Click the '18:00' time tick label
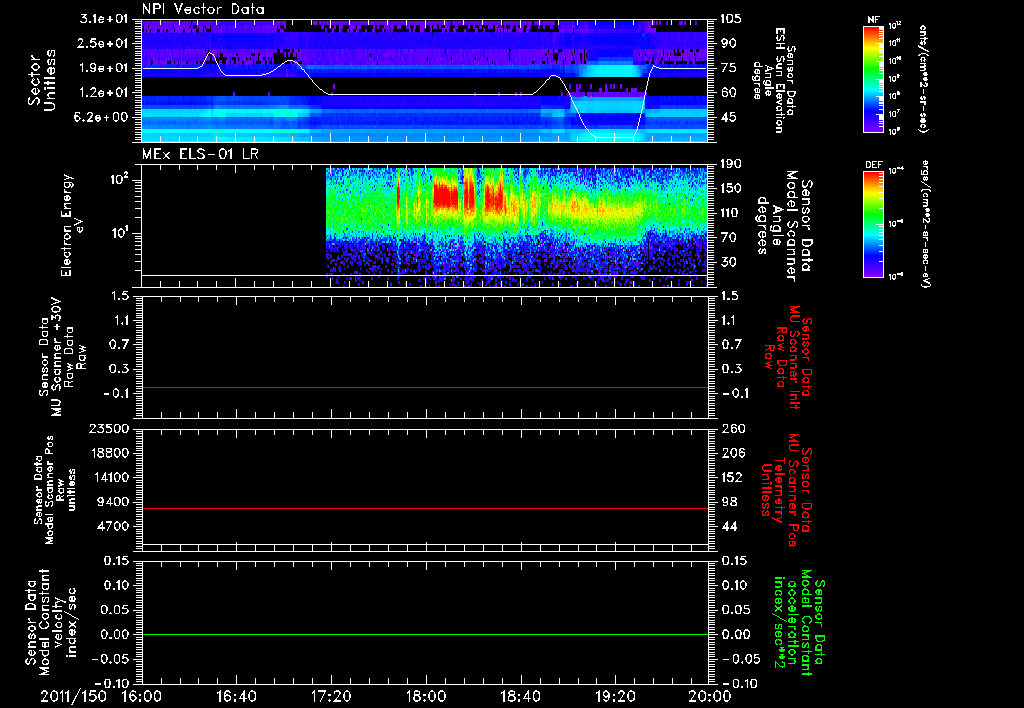This screenshot has width=1024, height=708. pos(426,696)
